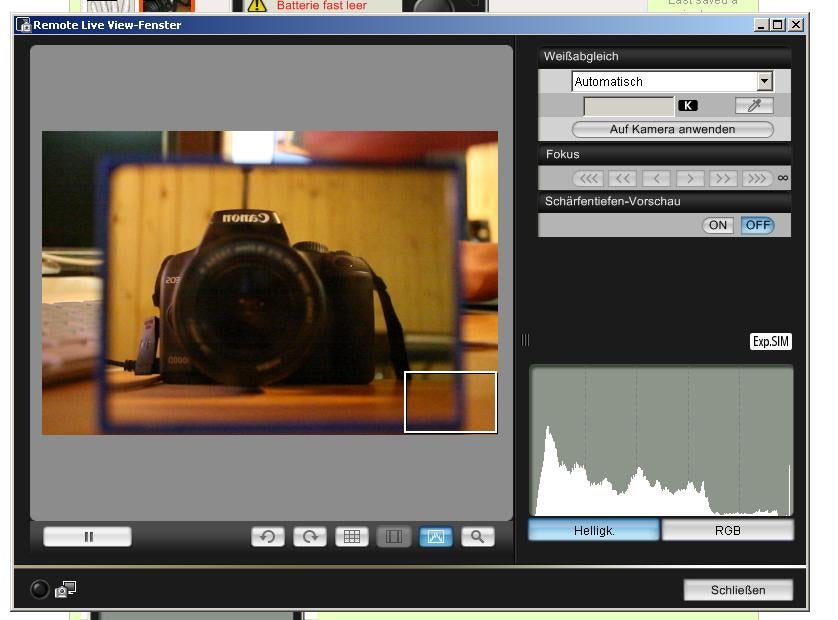Click the Batterie fast leer warning in the background window

tap(321, 6)
